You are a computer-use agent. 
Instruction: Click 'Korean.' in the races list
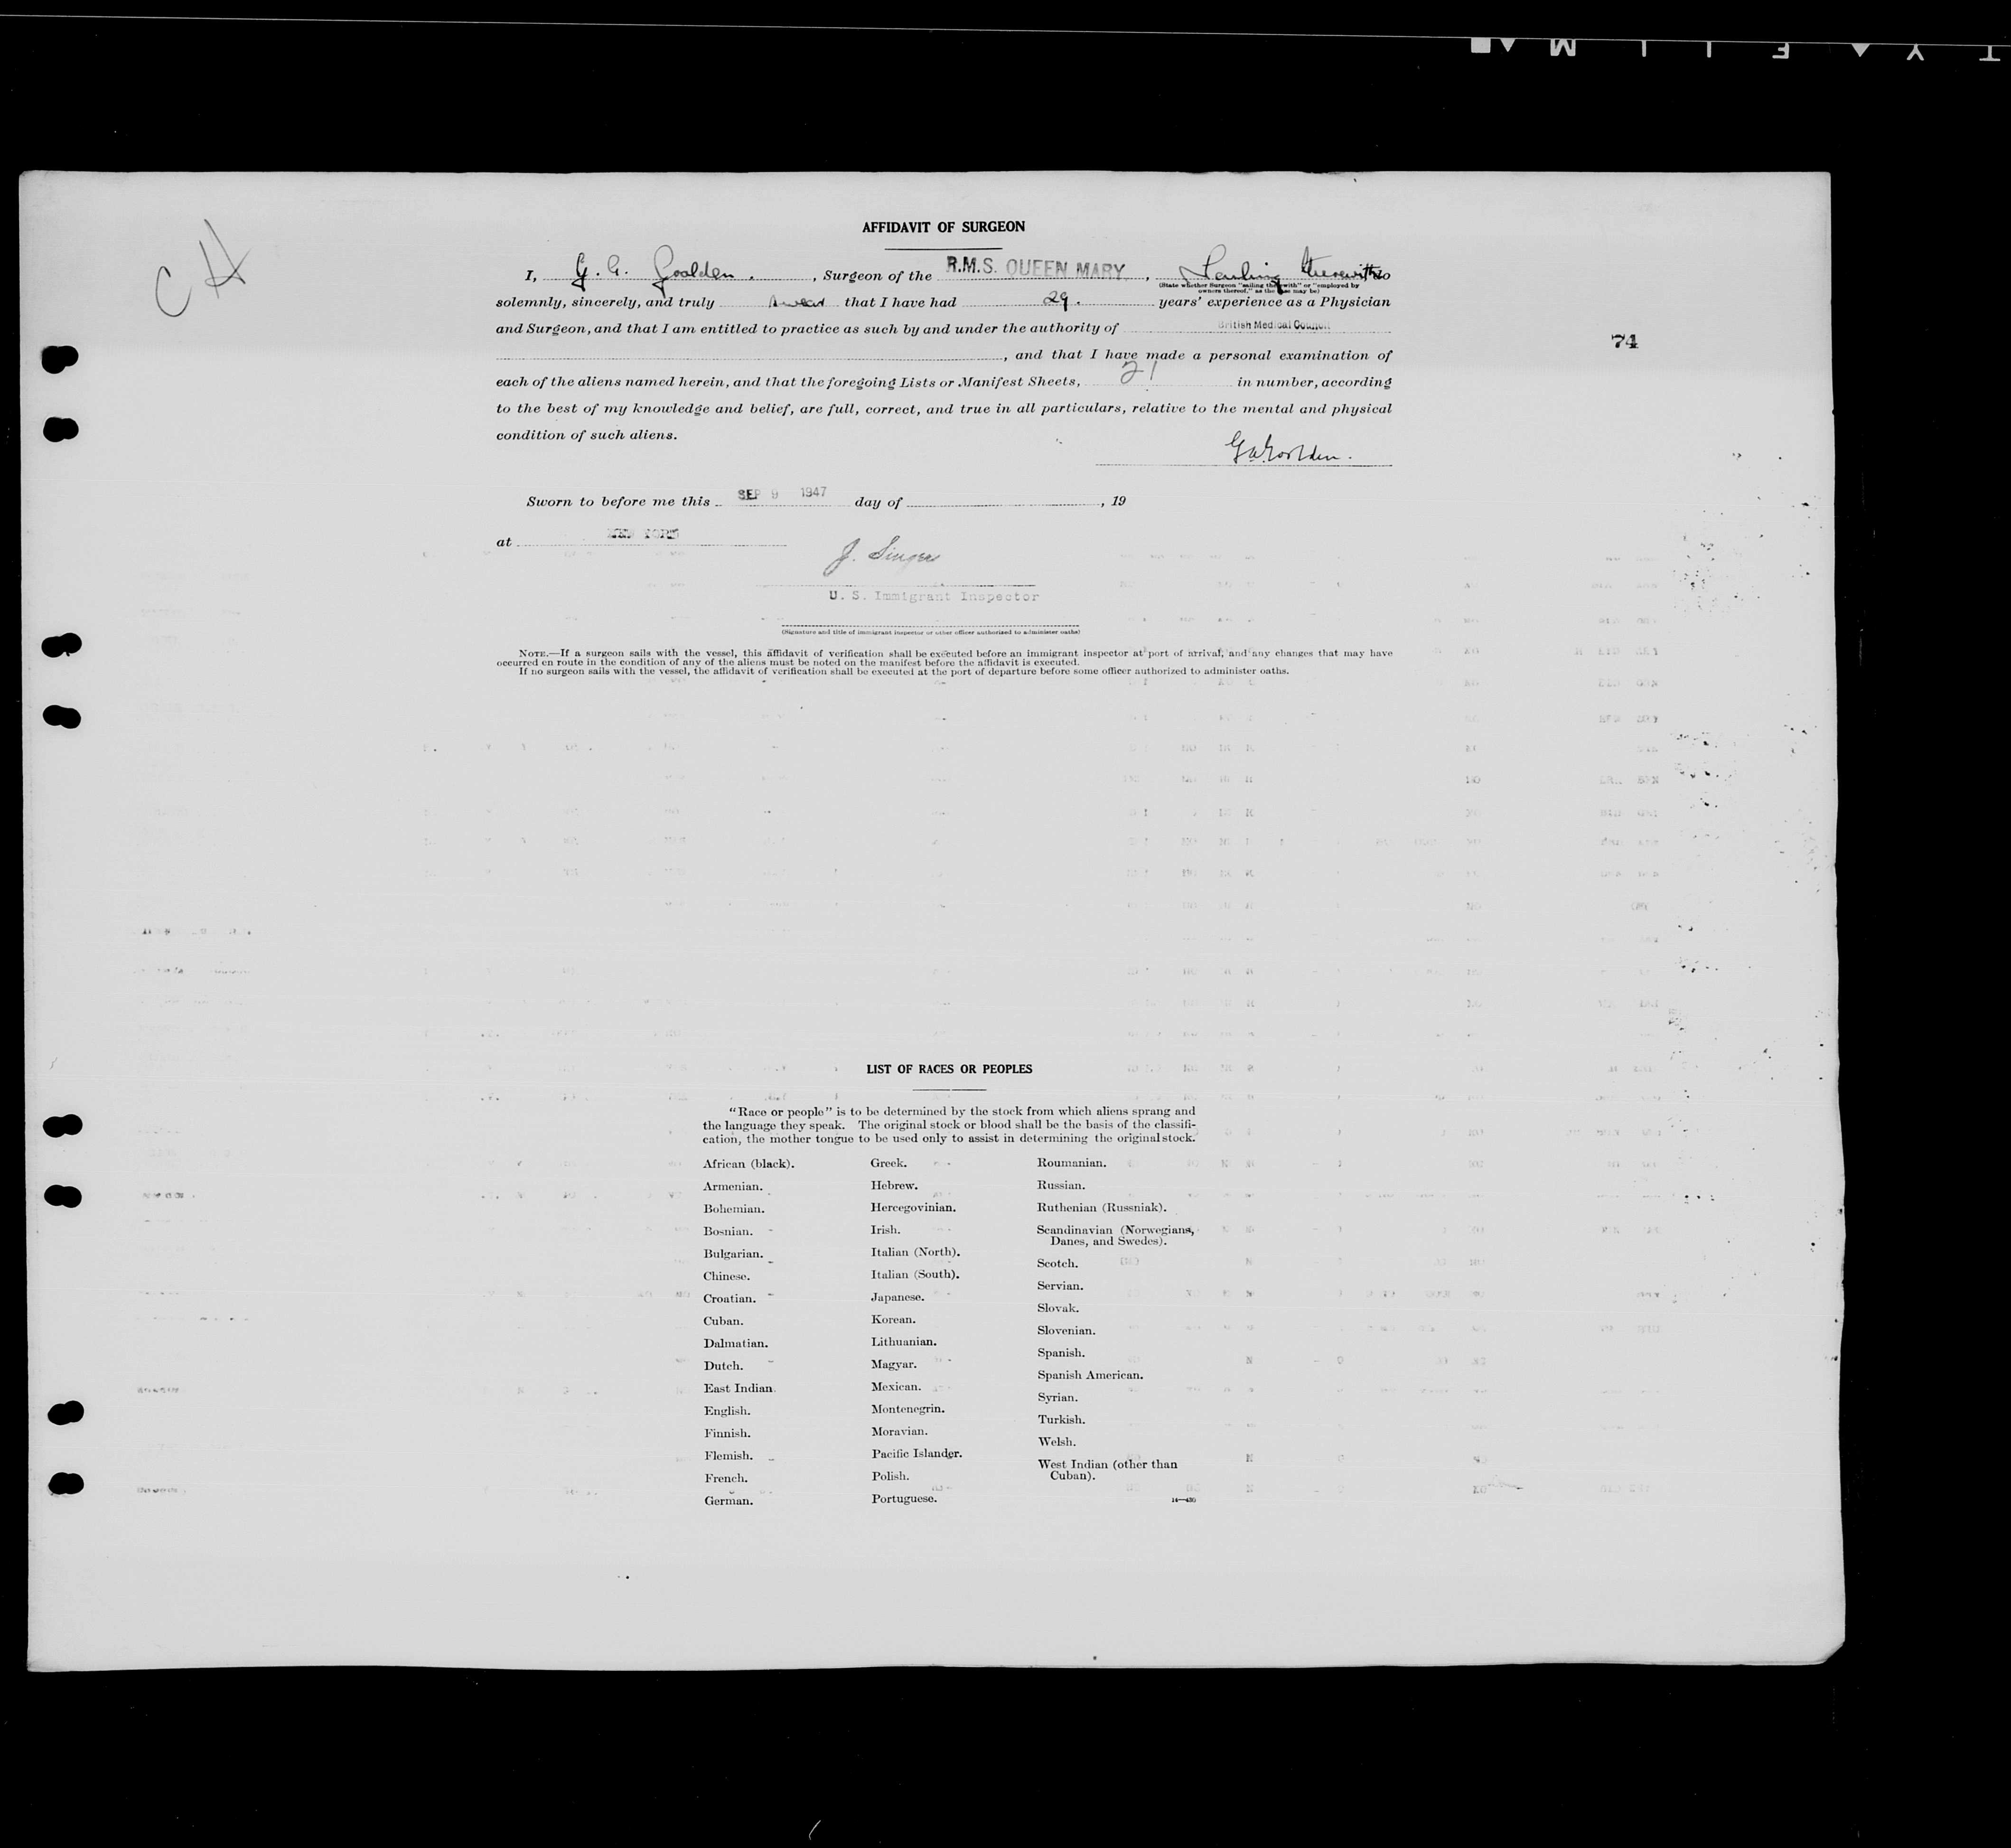(893, 1320)
